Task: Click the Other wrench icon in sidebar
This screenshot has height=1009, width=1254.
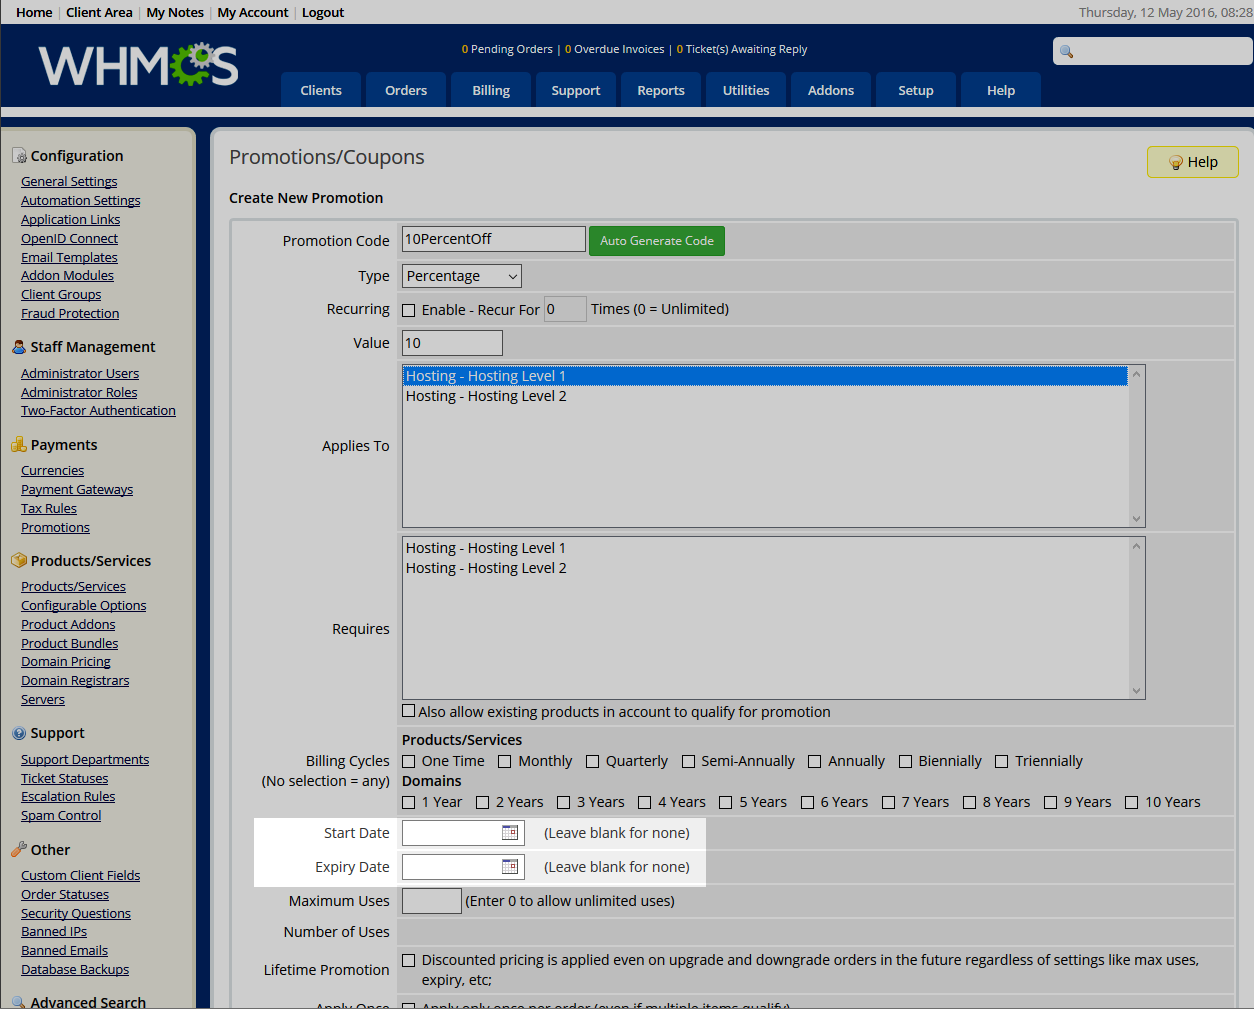Action: click(x=19, y=850)
